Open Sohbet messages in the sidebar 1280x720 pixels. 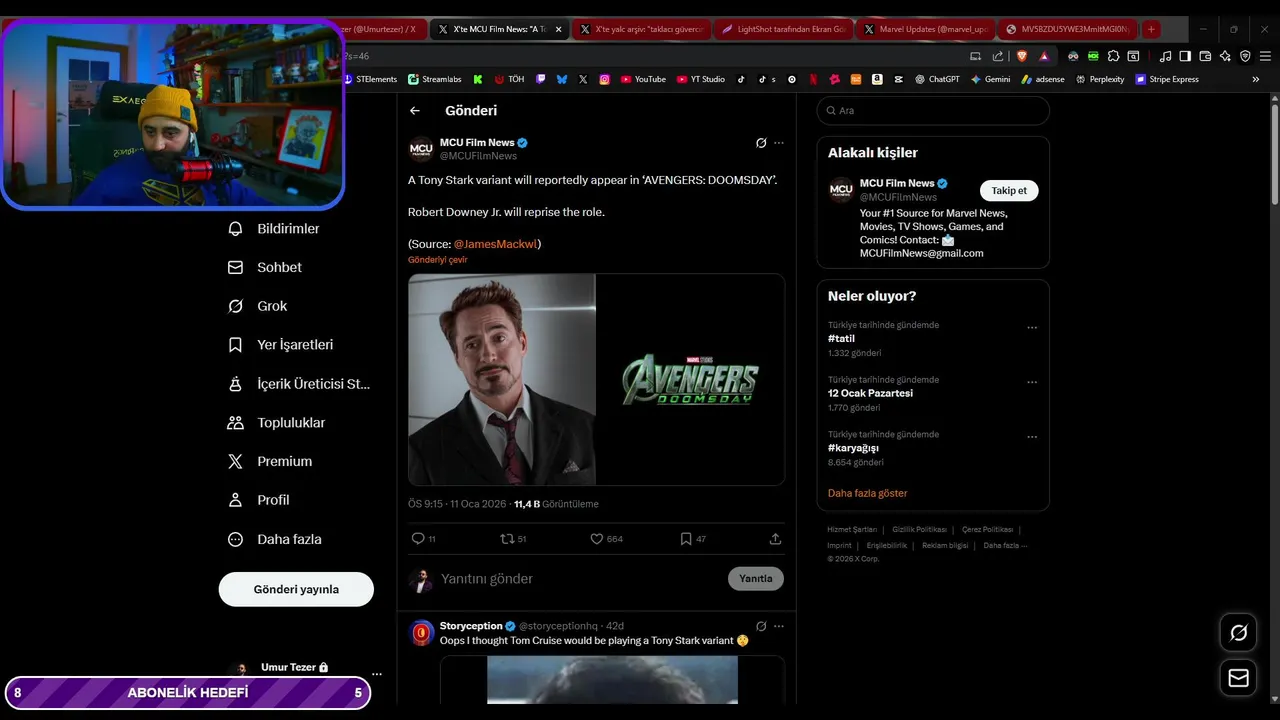(x=265, y=268)
